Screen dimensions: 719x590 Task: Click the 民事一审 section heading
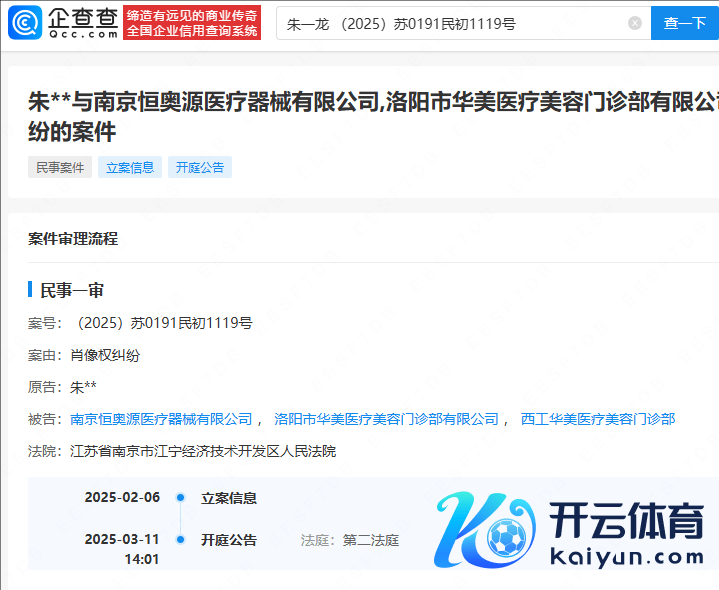tap(72, 290)
